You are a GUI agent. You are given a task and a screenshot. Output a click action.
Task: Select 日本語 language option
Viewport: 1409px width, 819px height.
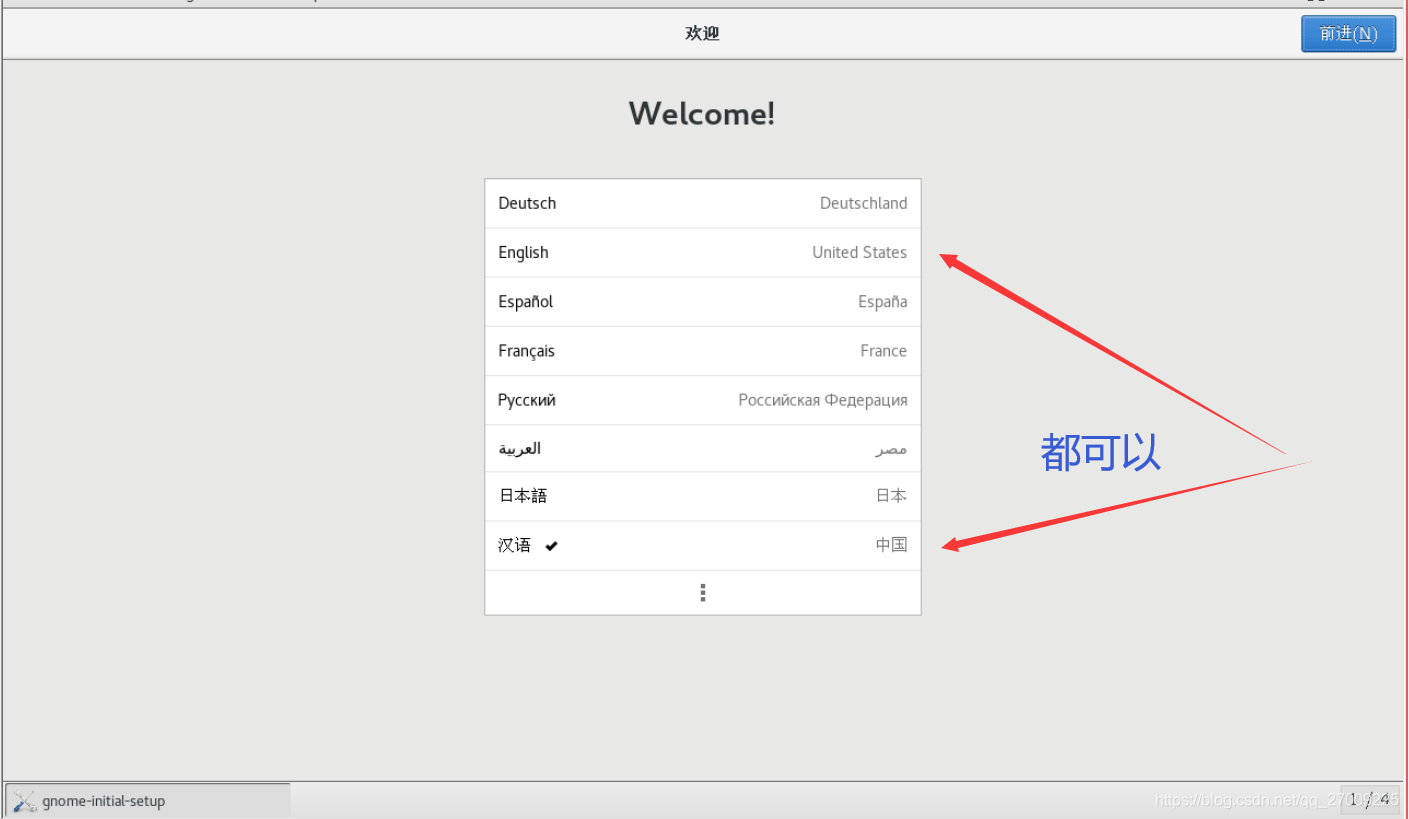pyautogui.click(x=702, y=496)
